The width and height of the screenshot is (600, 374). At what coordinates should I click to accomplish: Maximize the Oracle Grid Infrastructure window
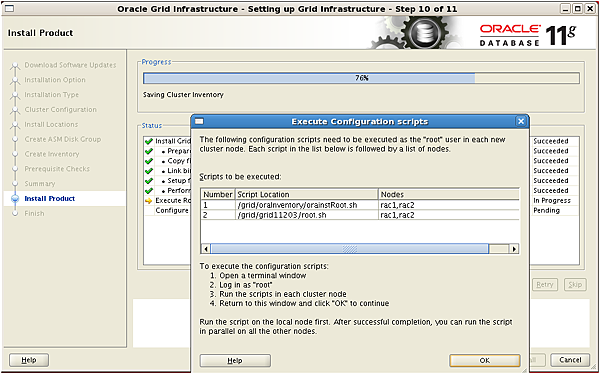578,9
